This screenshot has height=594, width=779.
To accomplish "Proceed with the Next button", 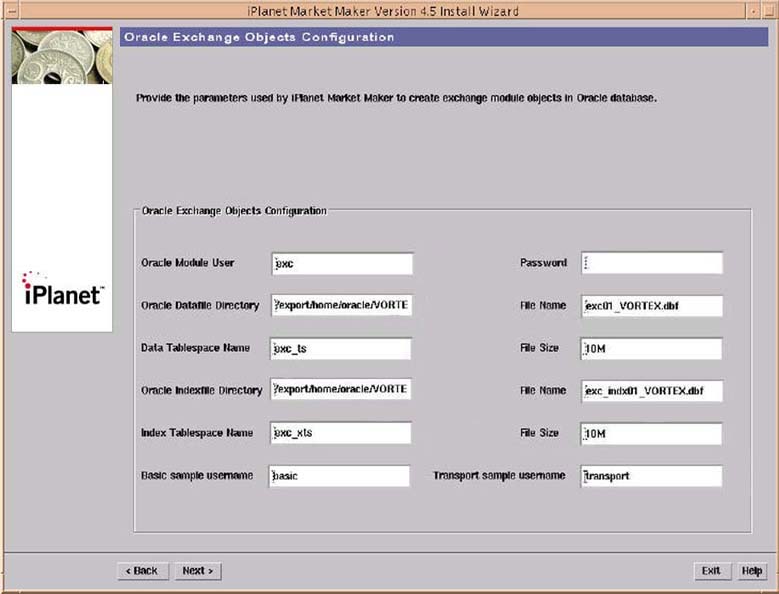I will coord(198,571).
